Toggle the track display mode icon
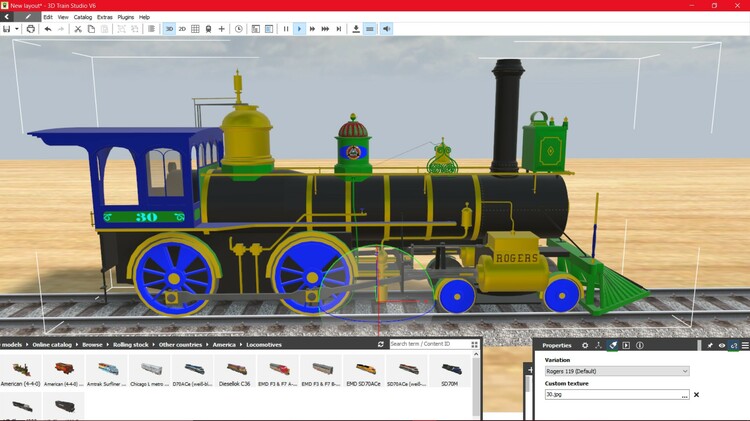750x421 pixels. pos(370,29)
